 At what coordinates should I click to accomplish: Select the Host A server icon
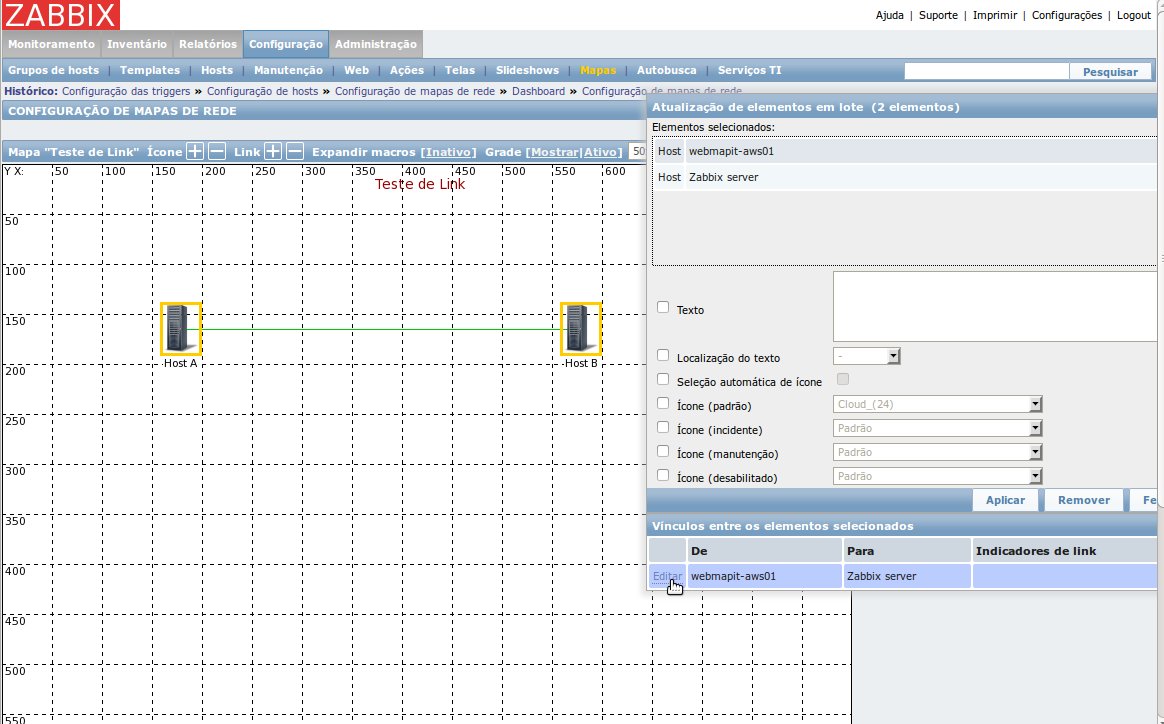click(x=180, y=328)
